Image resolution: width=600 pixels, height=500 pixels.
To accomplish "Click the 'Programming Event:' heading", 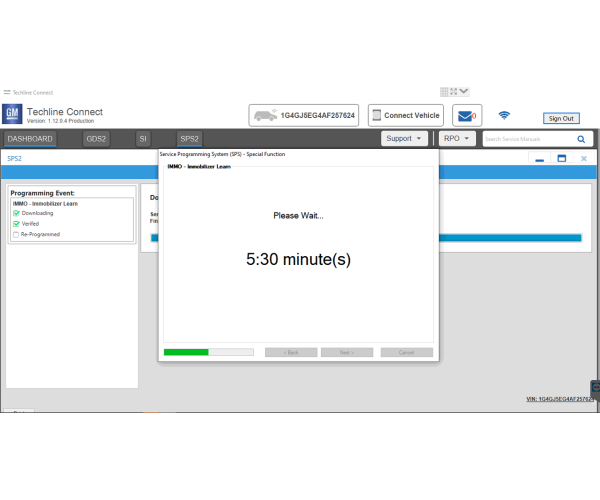I will (42, 193).
